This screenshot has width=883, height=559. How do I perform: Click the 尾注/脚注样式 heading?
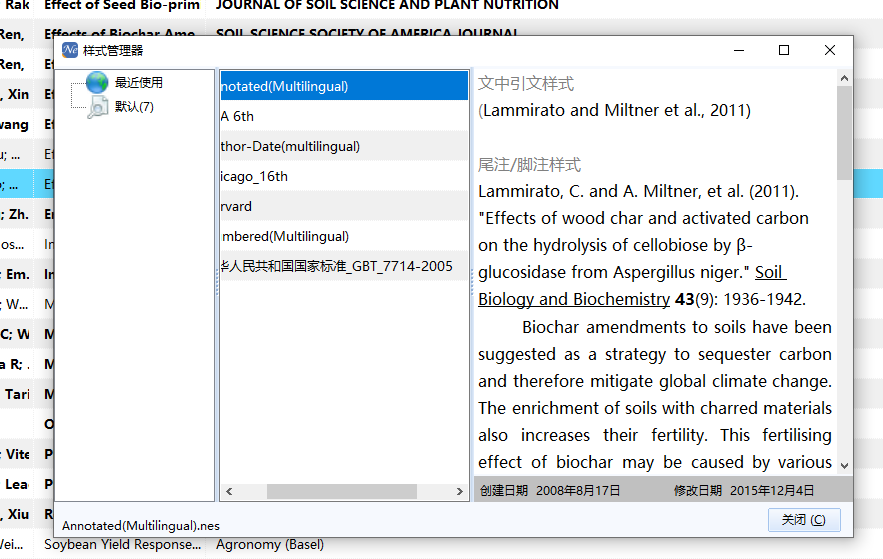point(529,164)
